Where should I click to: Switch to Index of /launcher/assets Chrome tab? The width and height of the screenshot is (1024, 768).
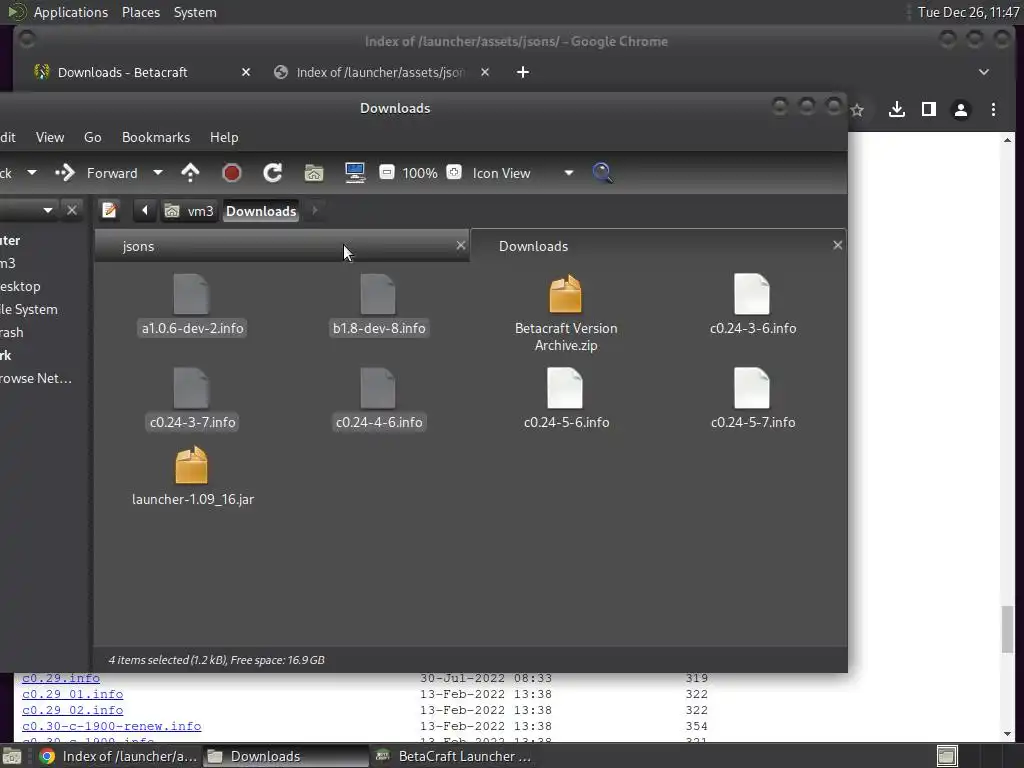click(x=380, y=72)
